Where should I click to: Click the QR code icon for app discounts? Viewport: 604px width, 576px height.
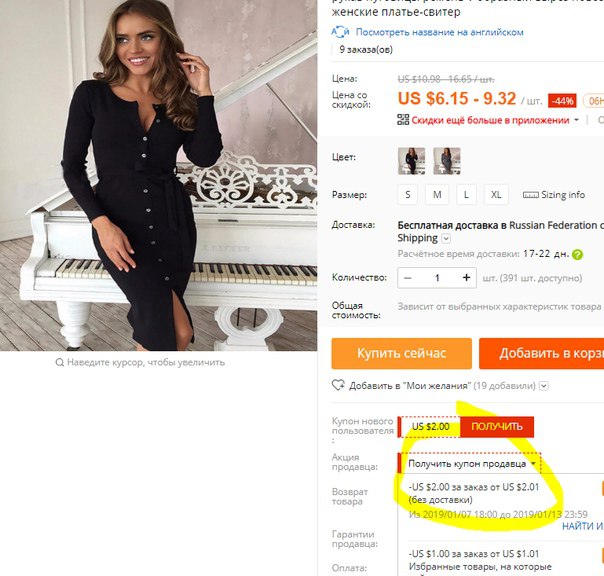403,119
